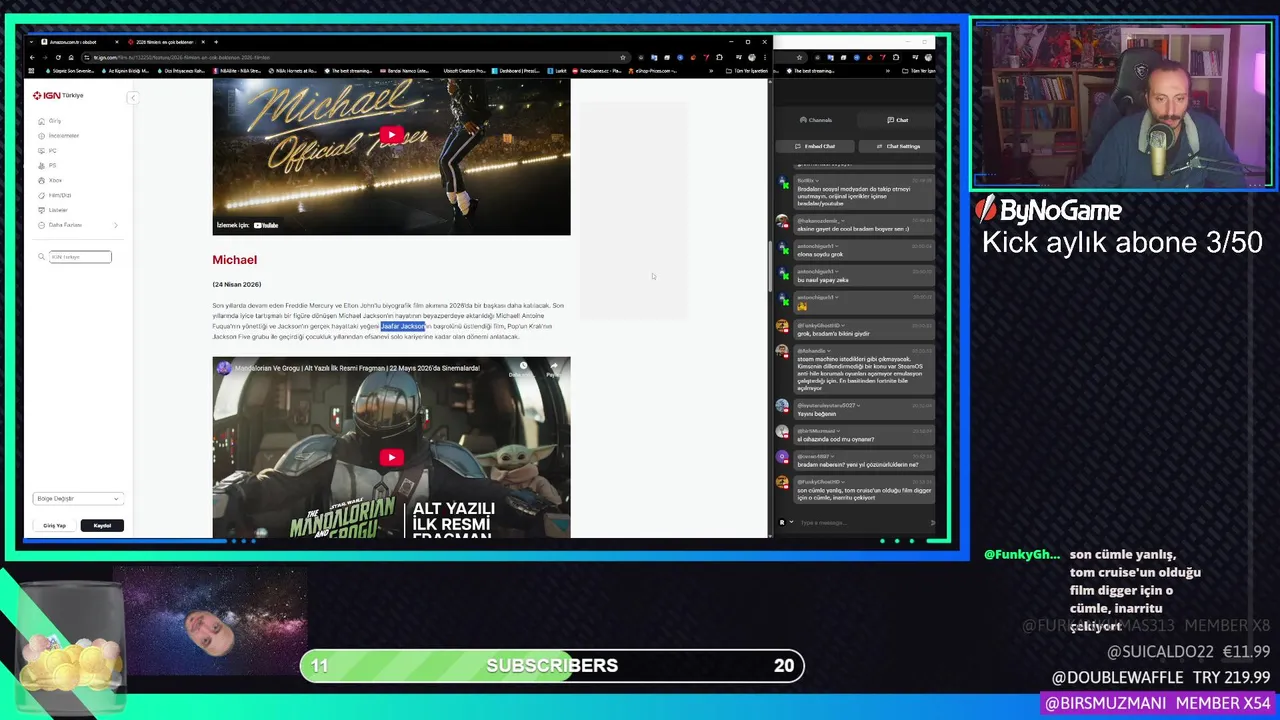Screen dimensions: 1280x720
Task: Open a new browser tab
Action: pyautogui.click(x=216, y=42)
